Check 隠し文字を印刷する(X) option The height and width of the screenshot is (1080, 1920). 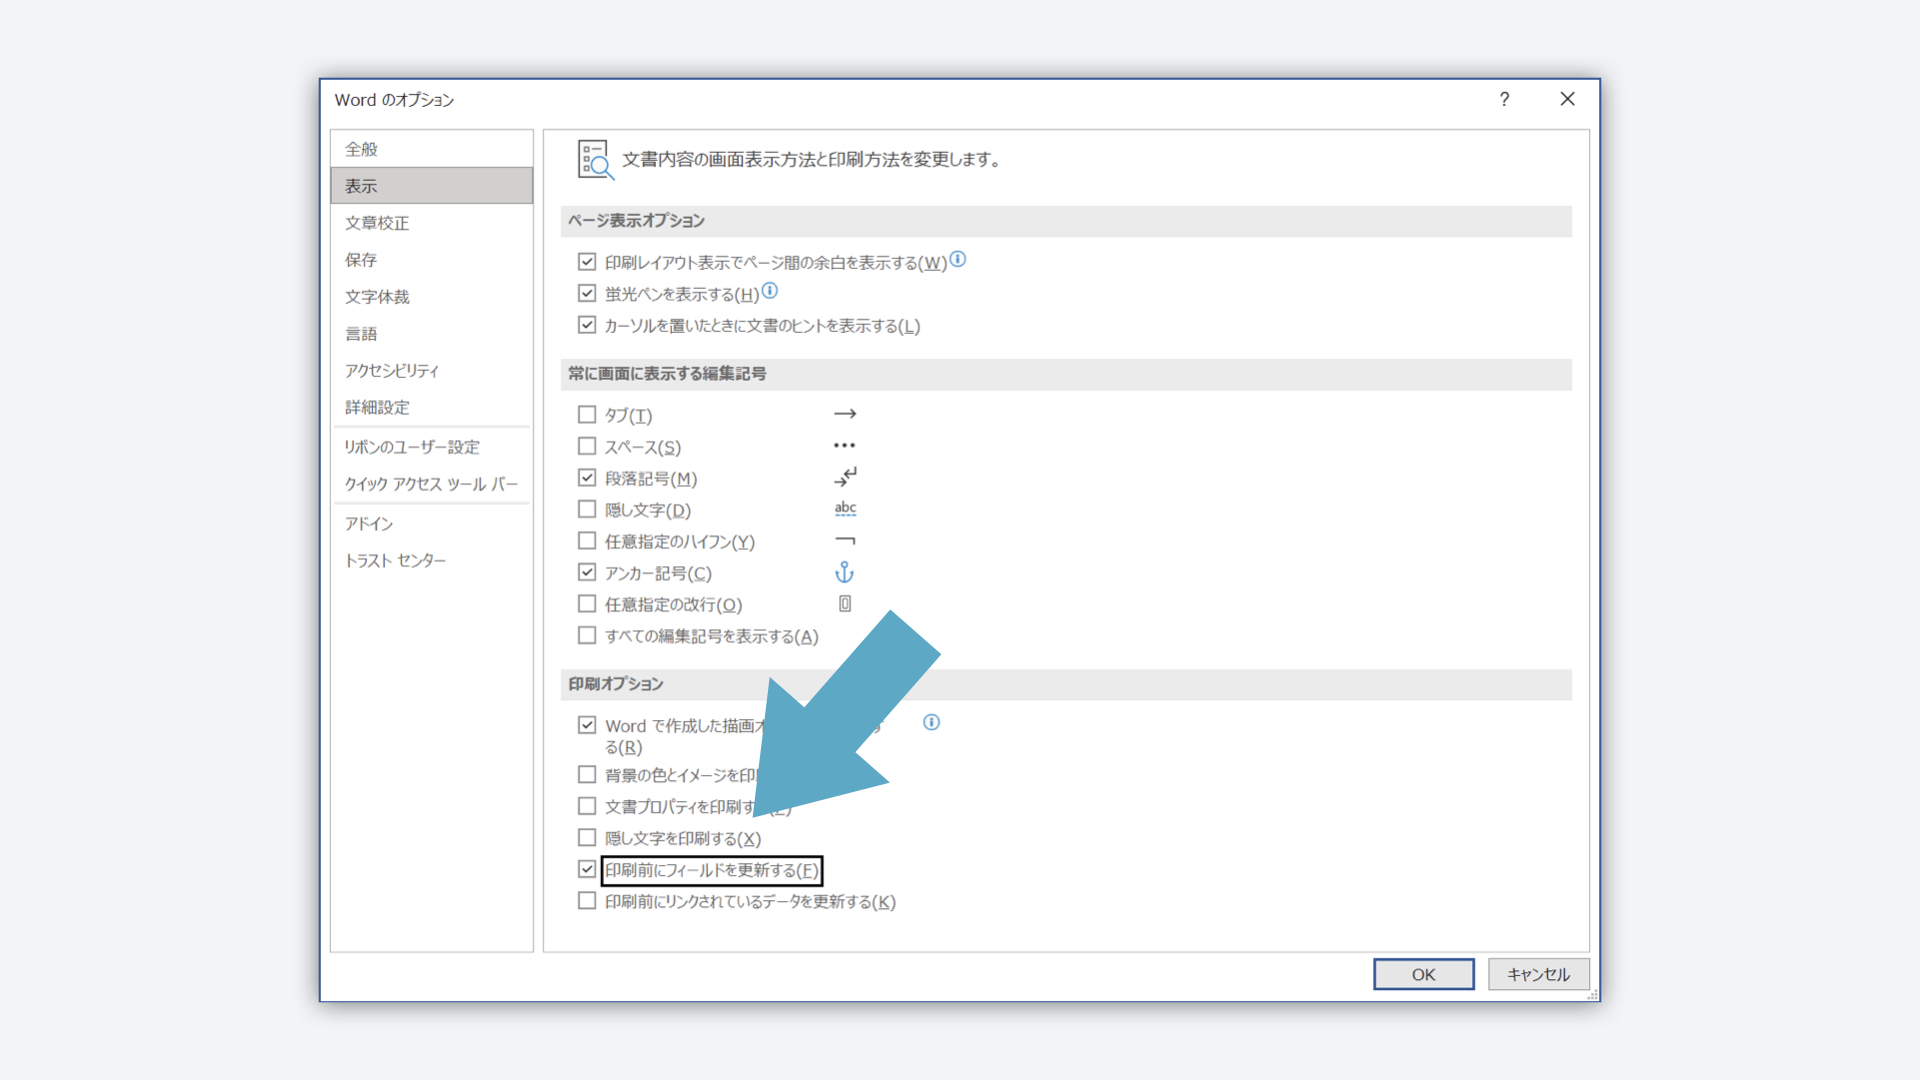[x=587, y=838]
